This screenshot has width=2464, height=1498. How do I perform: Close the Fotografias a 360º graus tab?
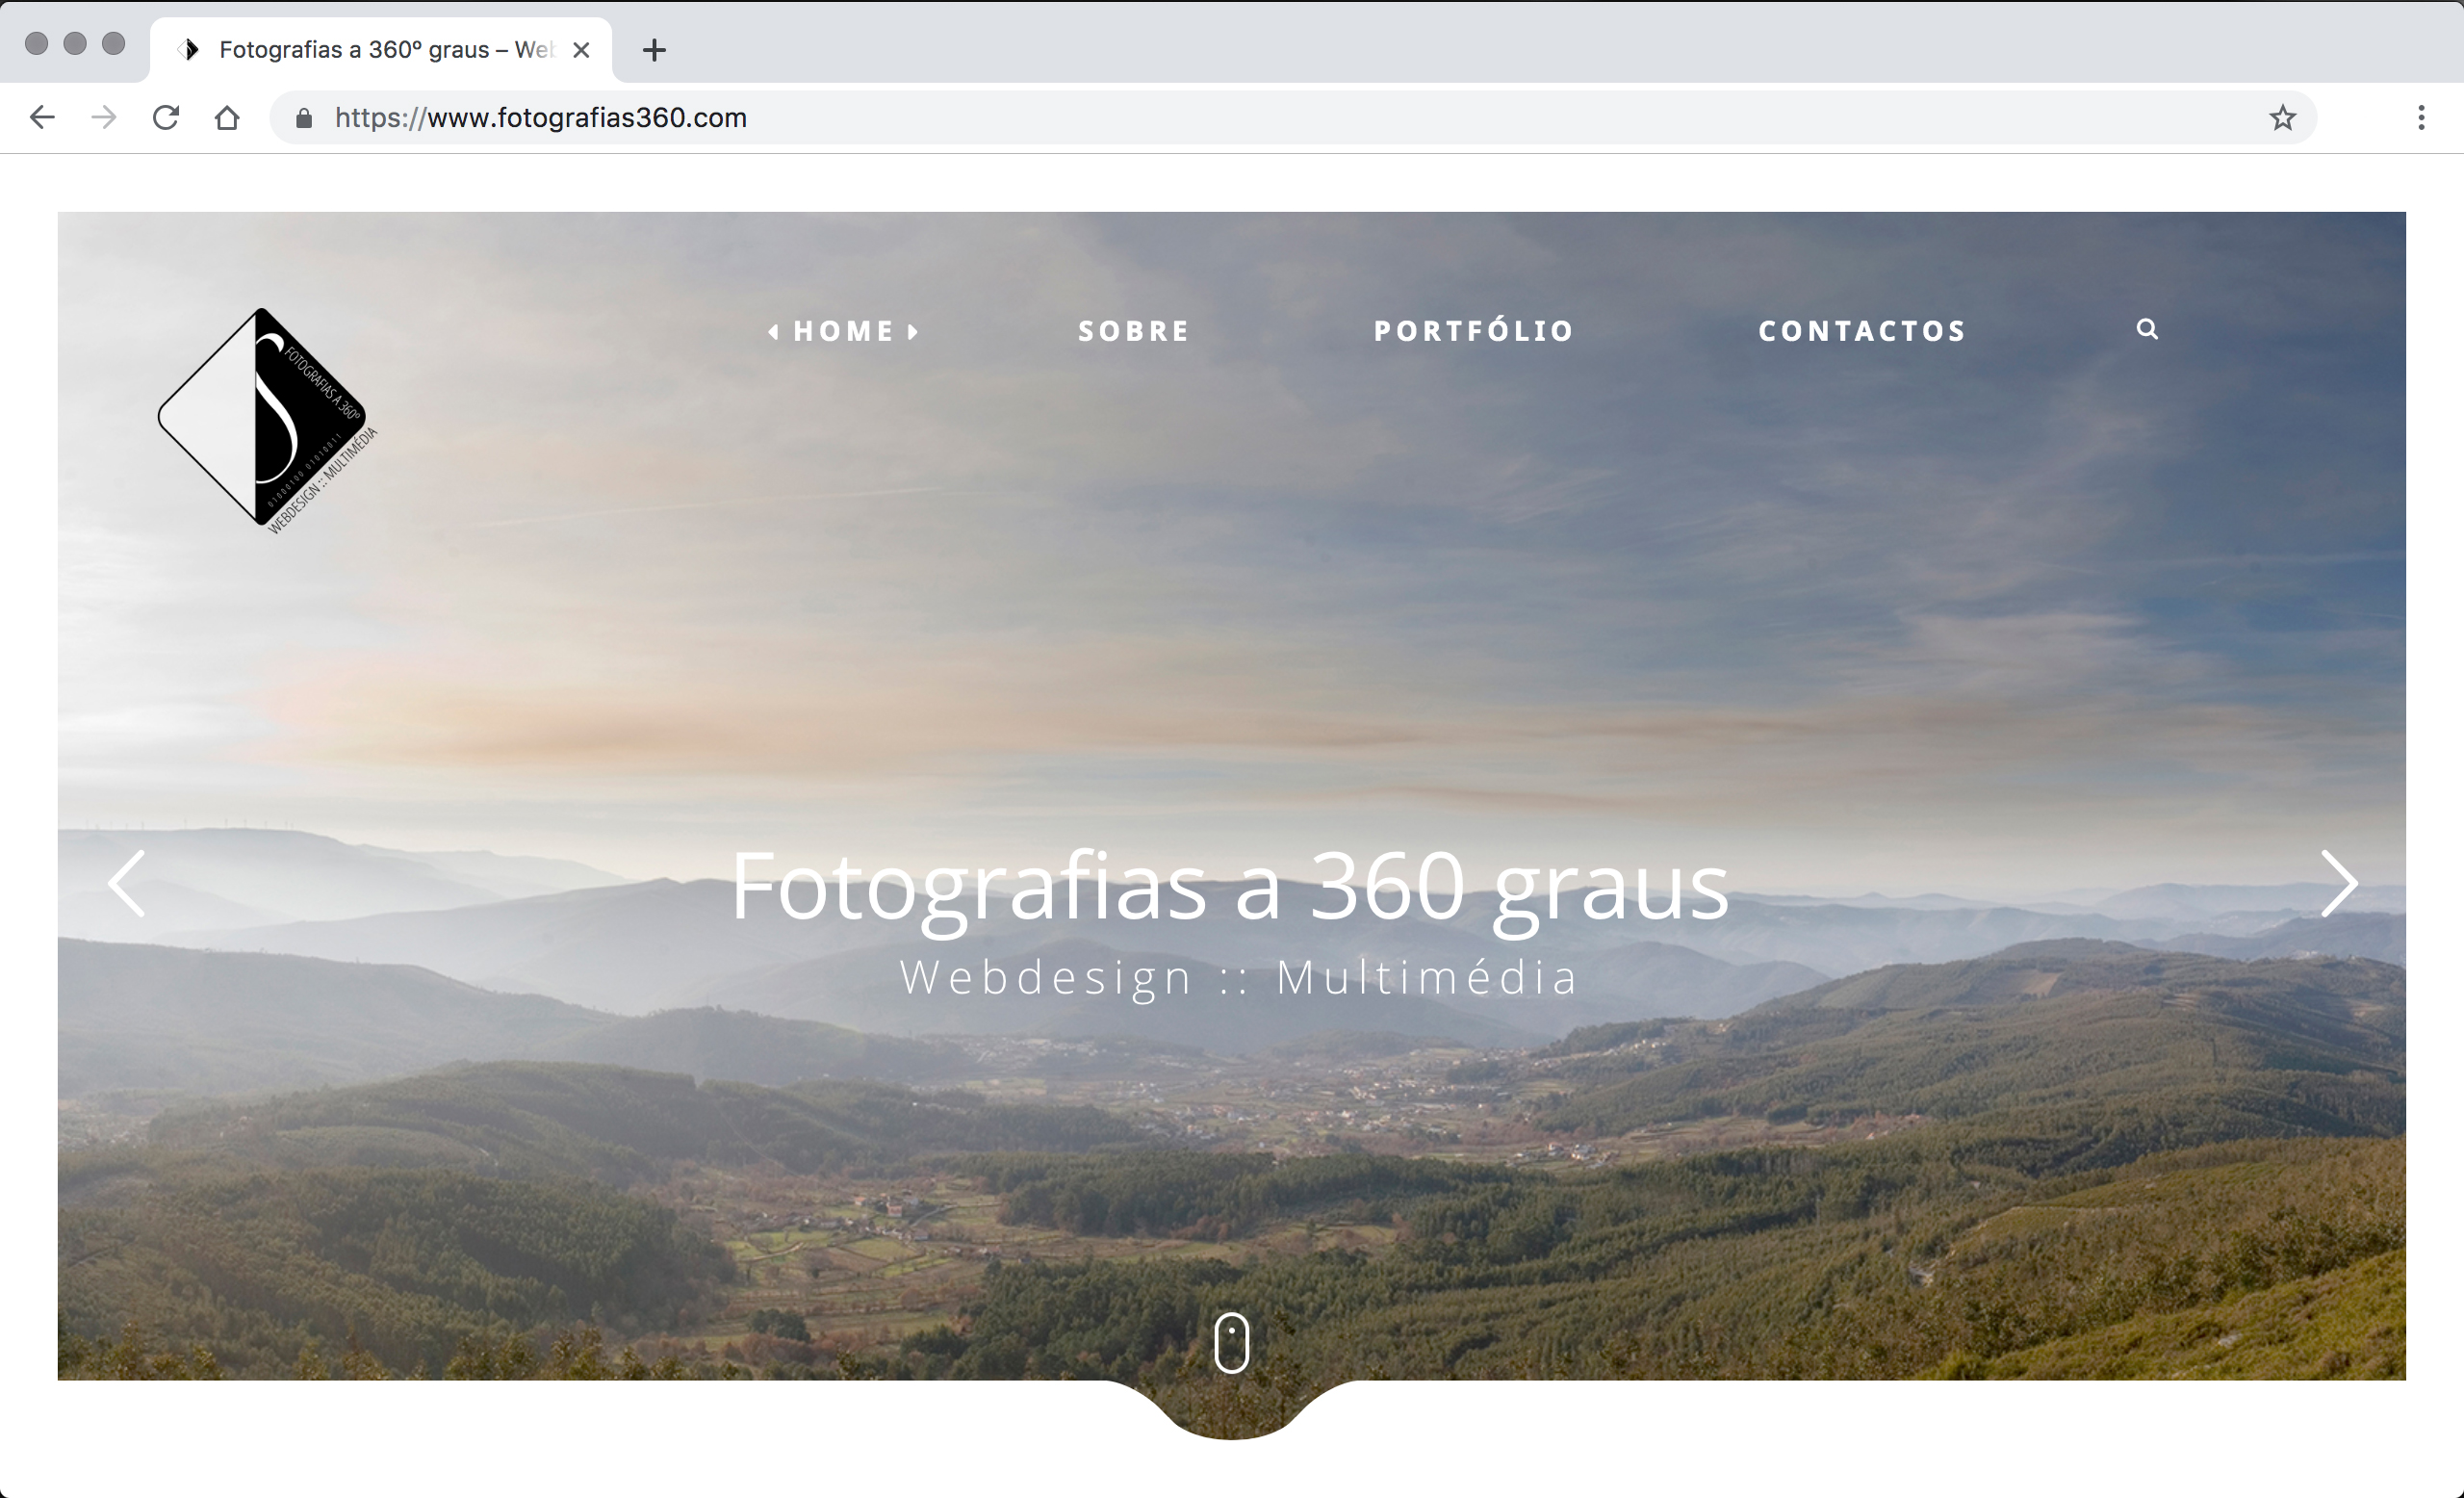coord(581,50)
